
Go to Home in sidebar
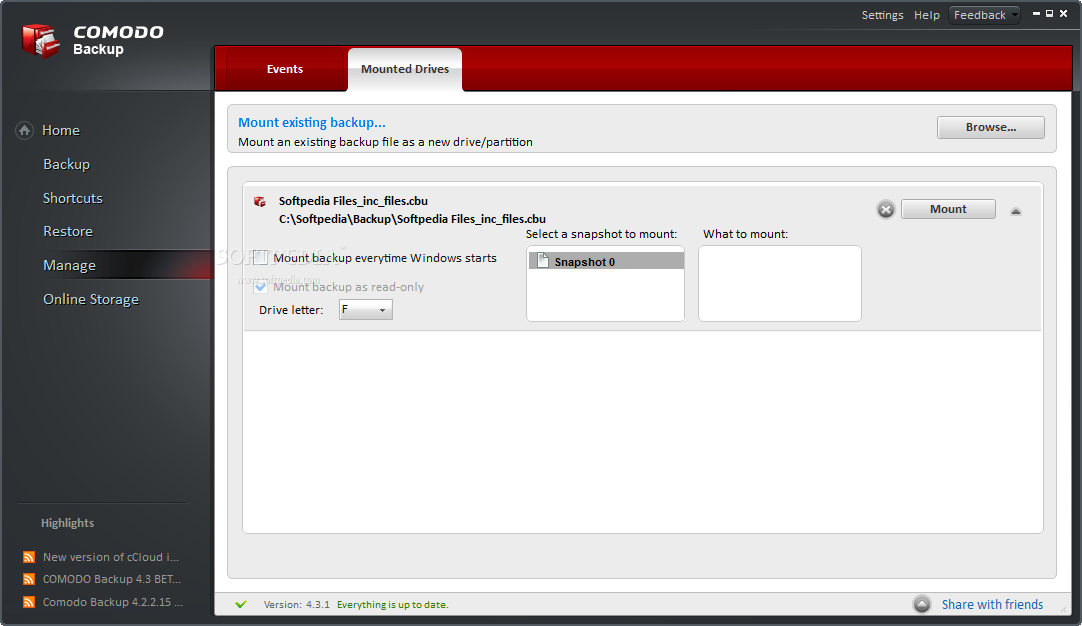pyautogui.click(x=61, y=130)
